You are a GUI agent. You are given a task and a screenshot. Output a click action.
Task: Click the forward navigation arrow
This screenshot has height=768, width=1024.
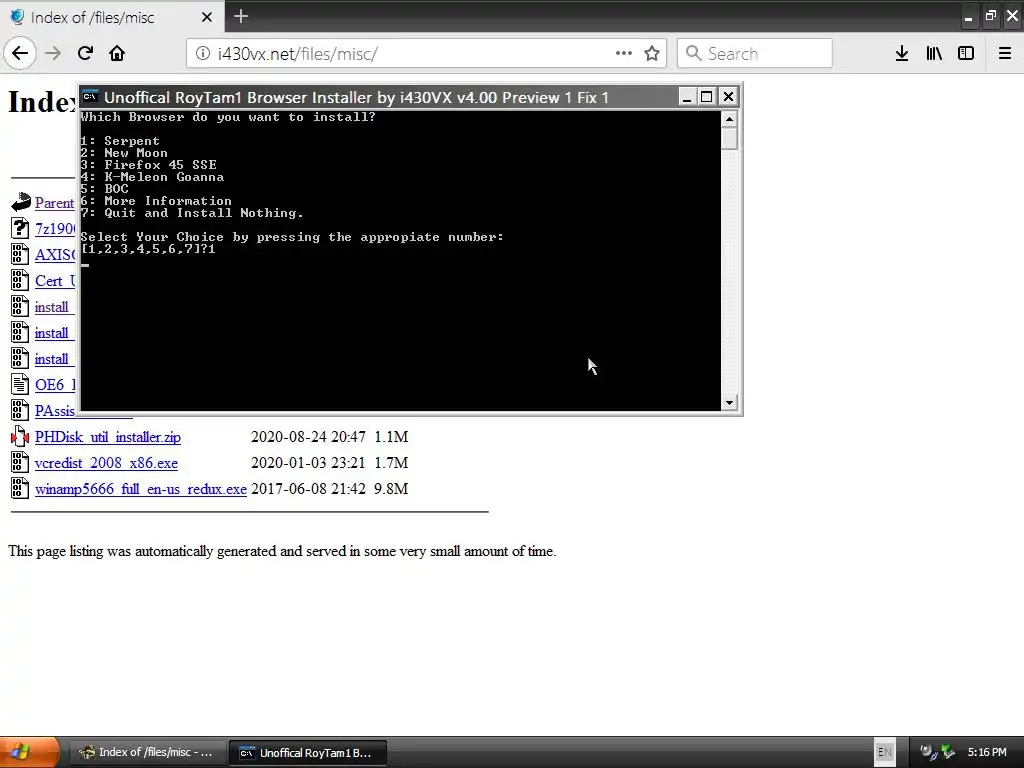(53, 54)
